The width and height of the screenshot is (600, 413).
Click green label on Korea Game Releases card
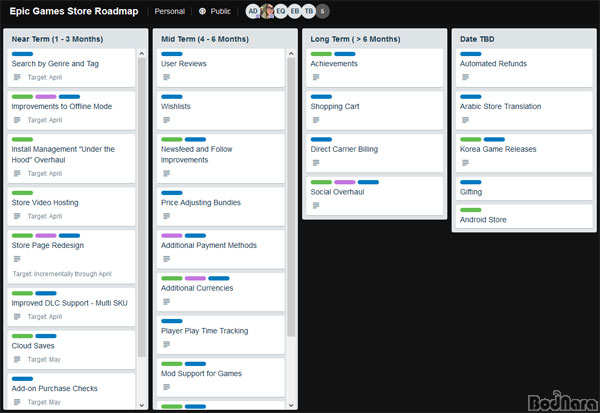click(471, 139)
